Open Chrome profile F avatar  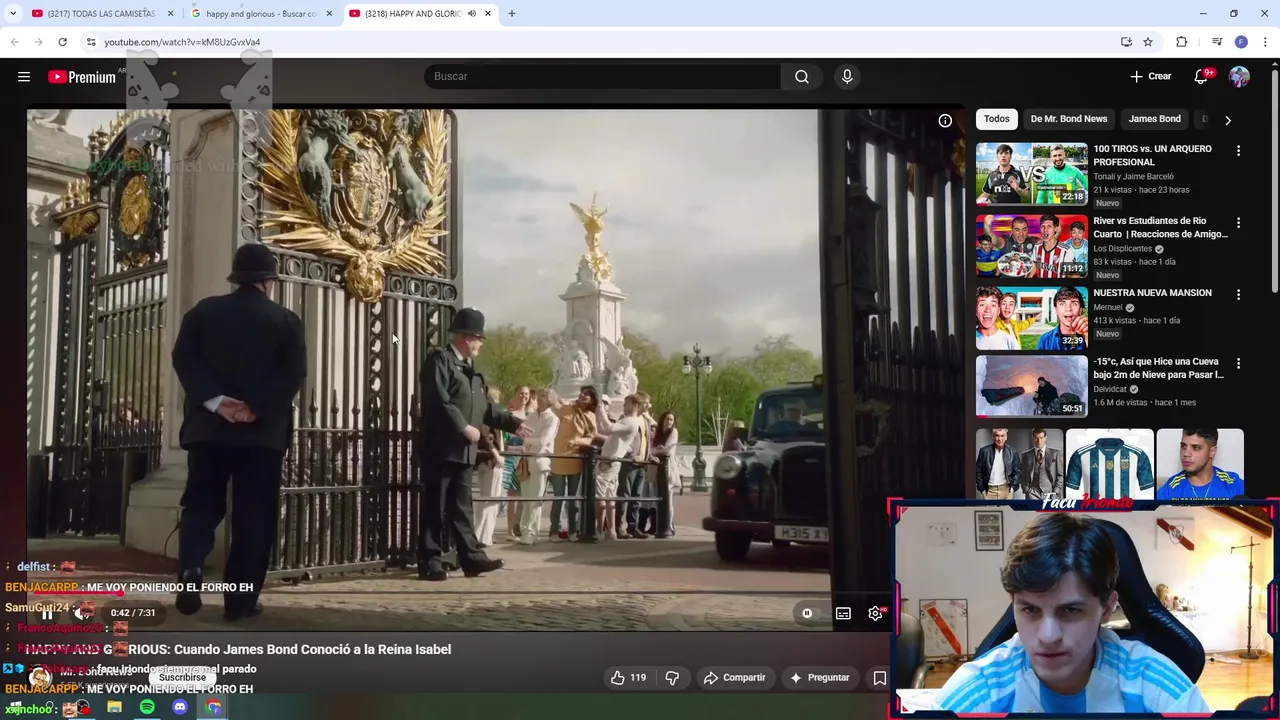(x=1241, y=42)
